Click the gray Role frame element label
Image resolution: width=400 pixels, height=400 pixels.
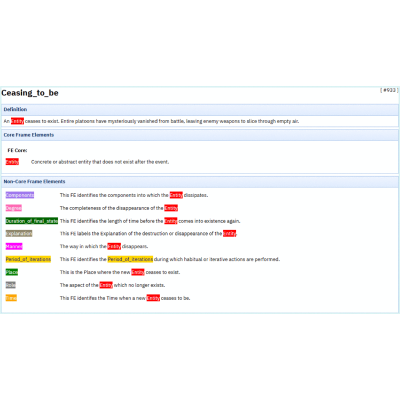[x=11, y=285]
